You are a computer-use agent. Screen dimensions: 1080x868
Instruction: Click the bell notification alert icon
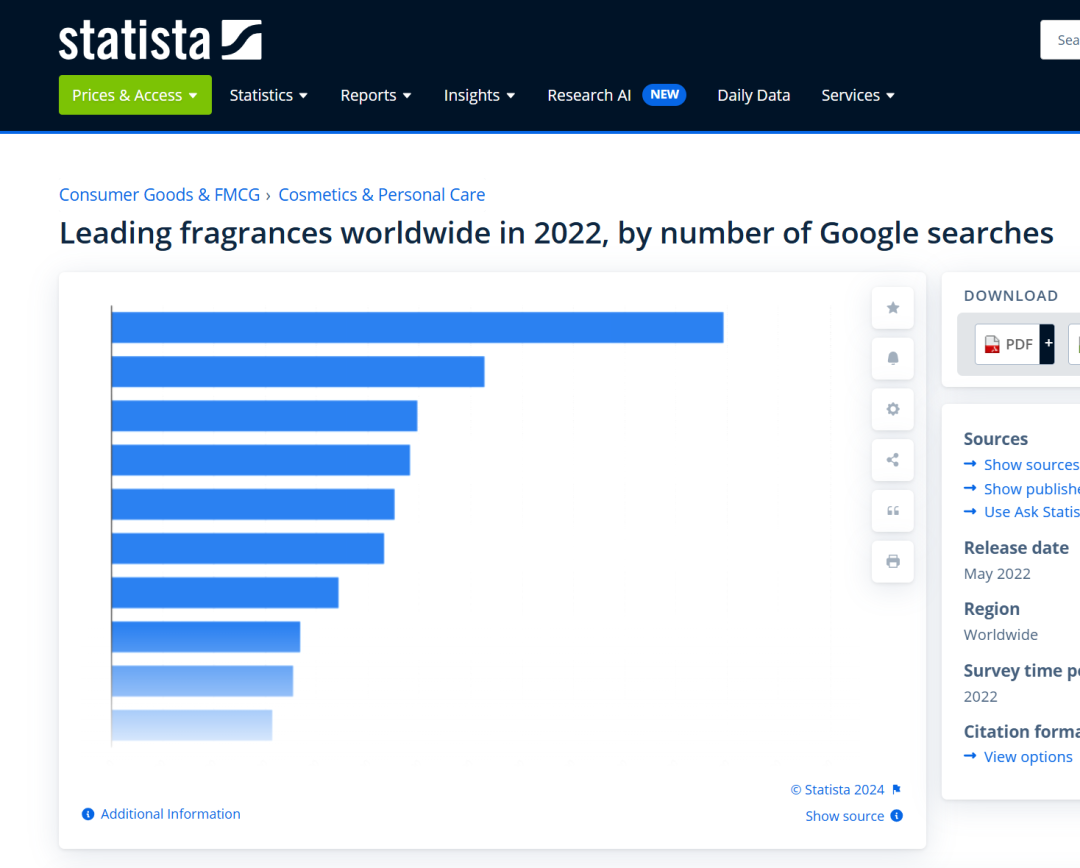(892, 358)
